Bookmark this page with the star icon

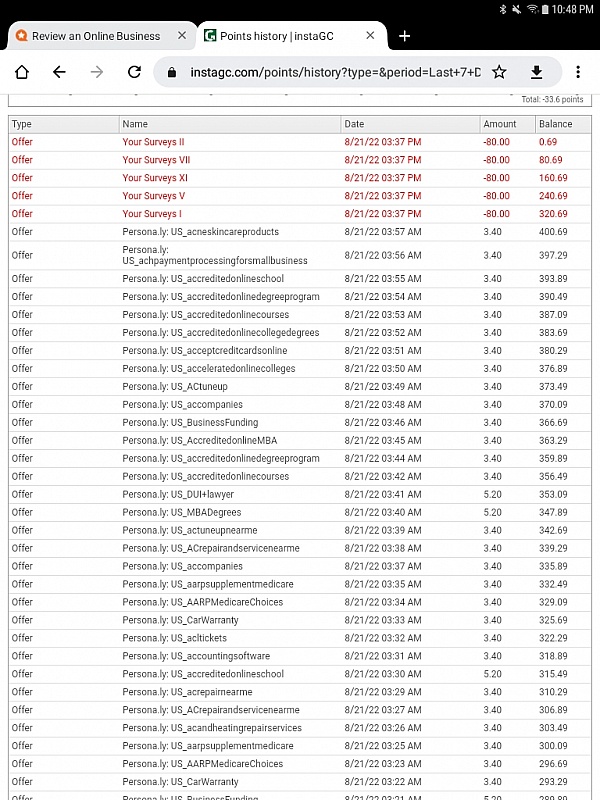click(x=499, y=72)
